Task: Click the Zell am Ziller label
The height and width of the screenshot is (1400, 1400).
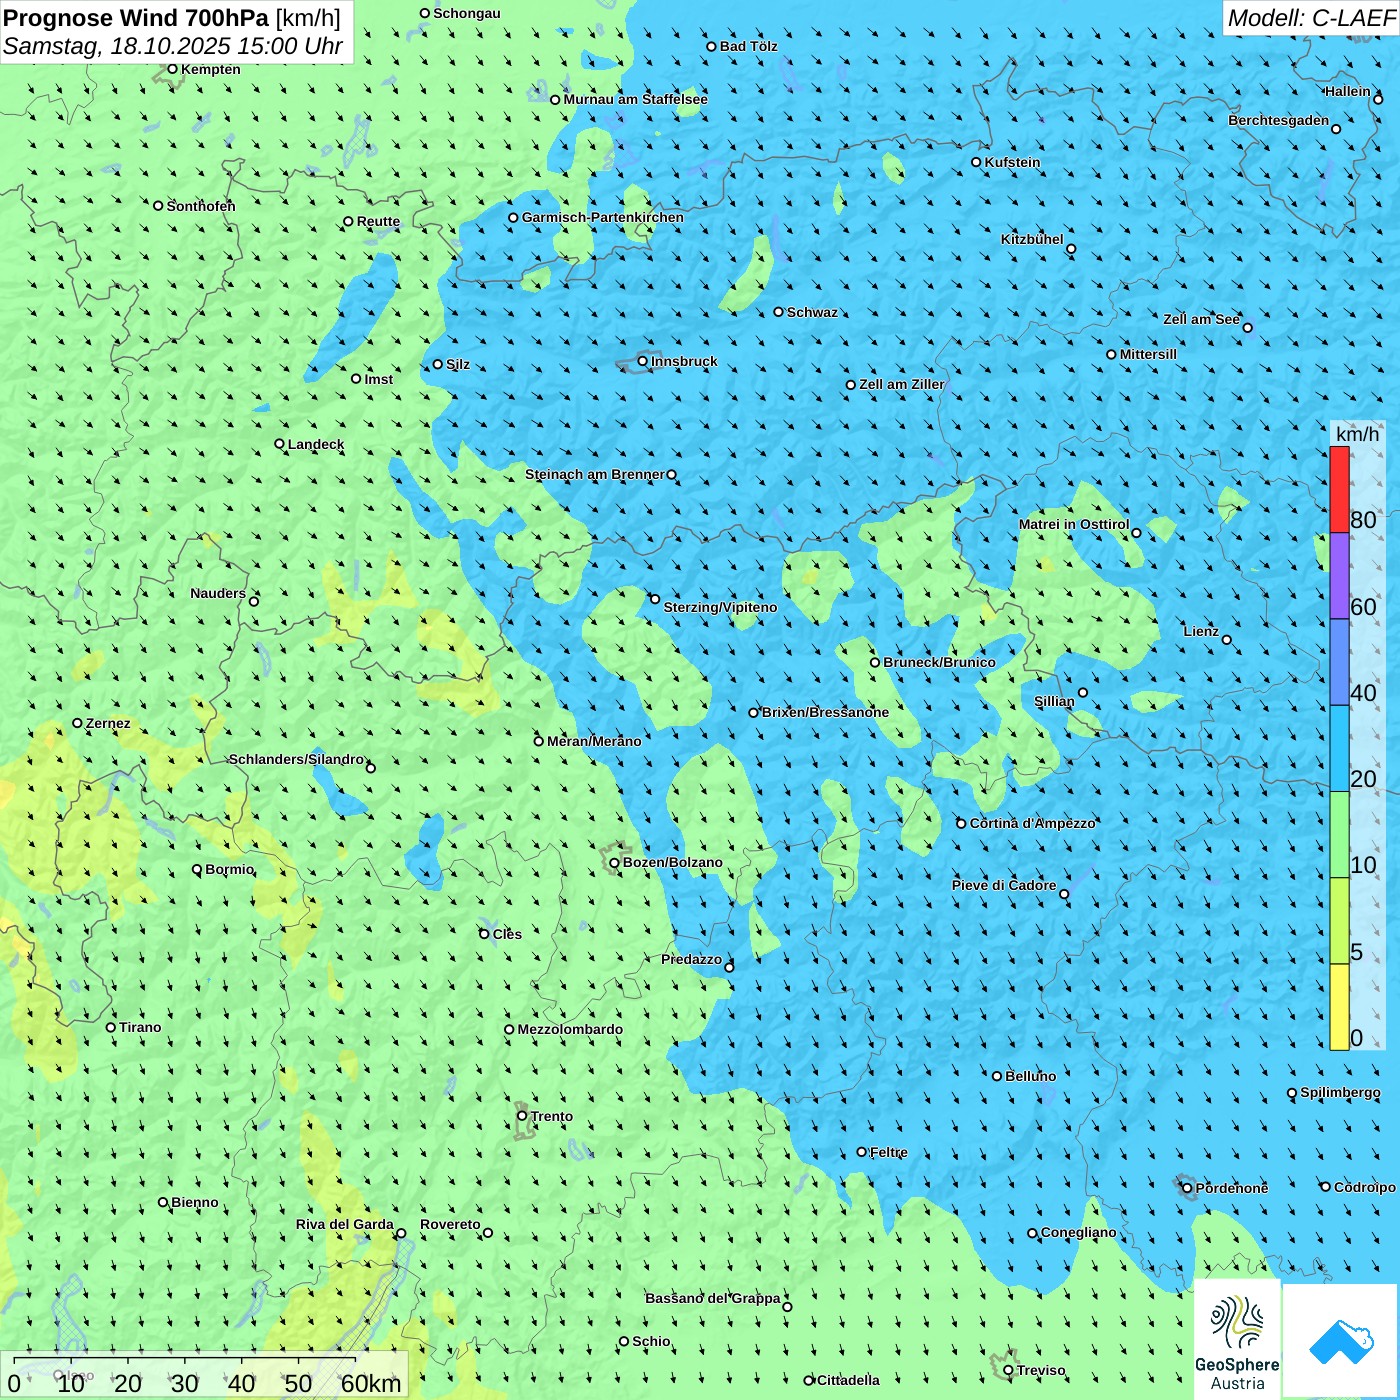Action: coord(902,384)
